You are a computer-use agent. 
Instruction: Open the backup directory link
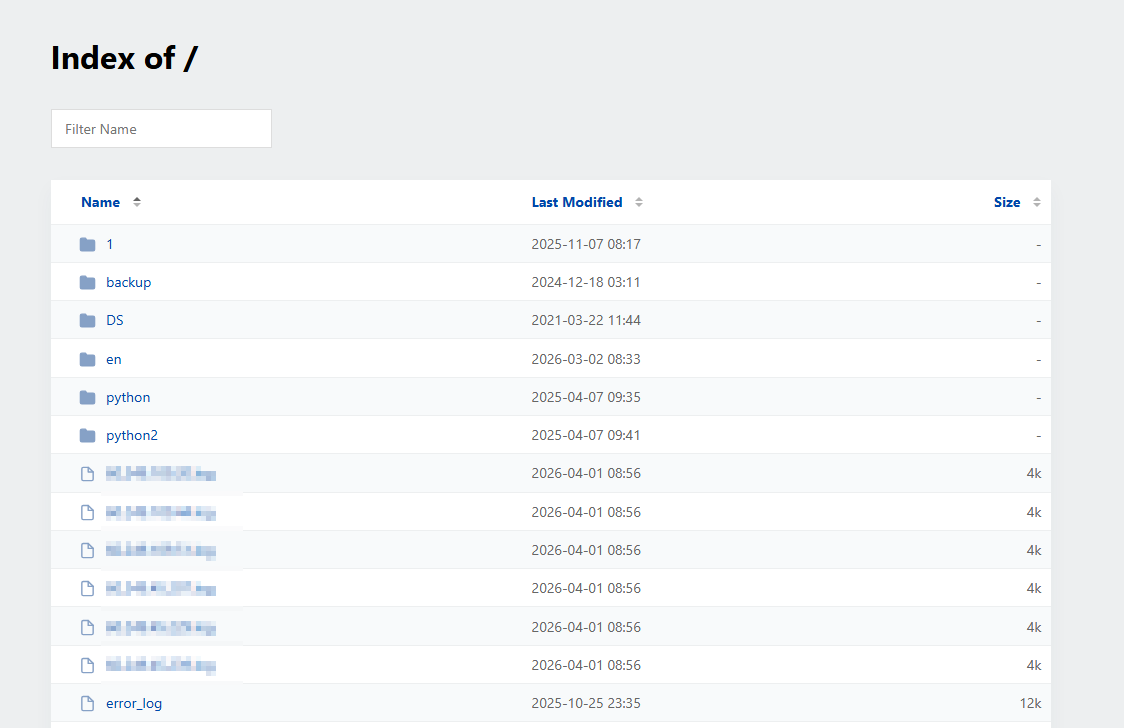click(x=128, y=283)
